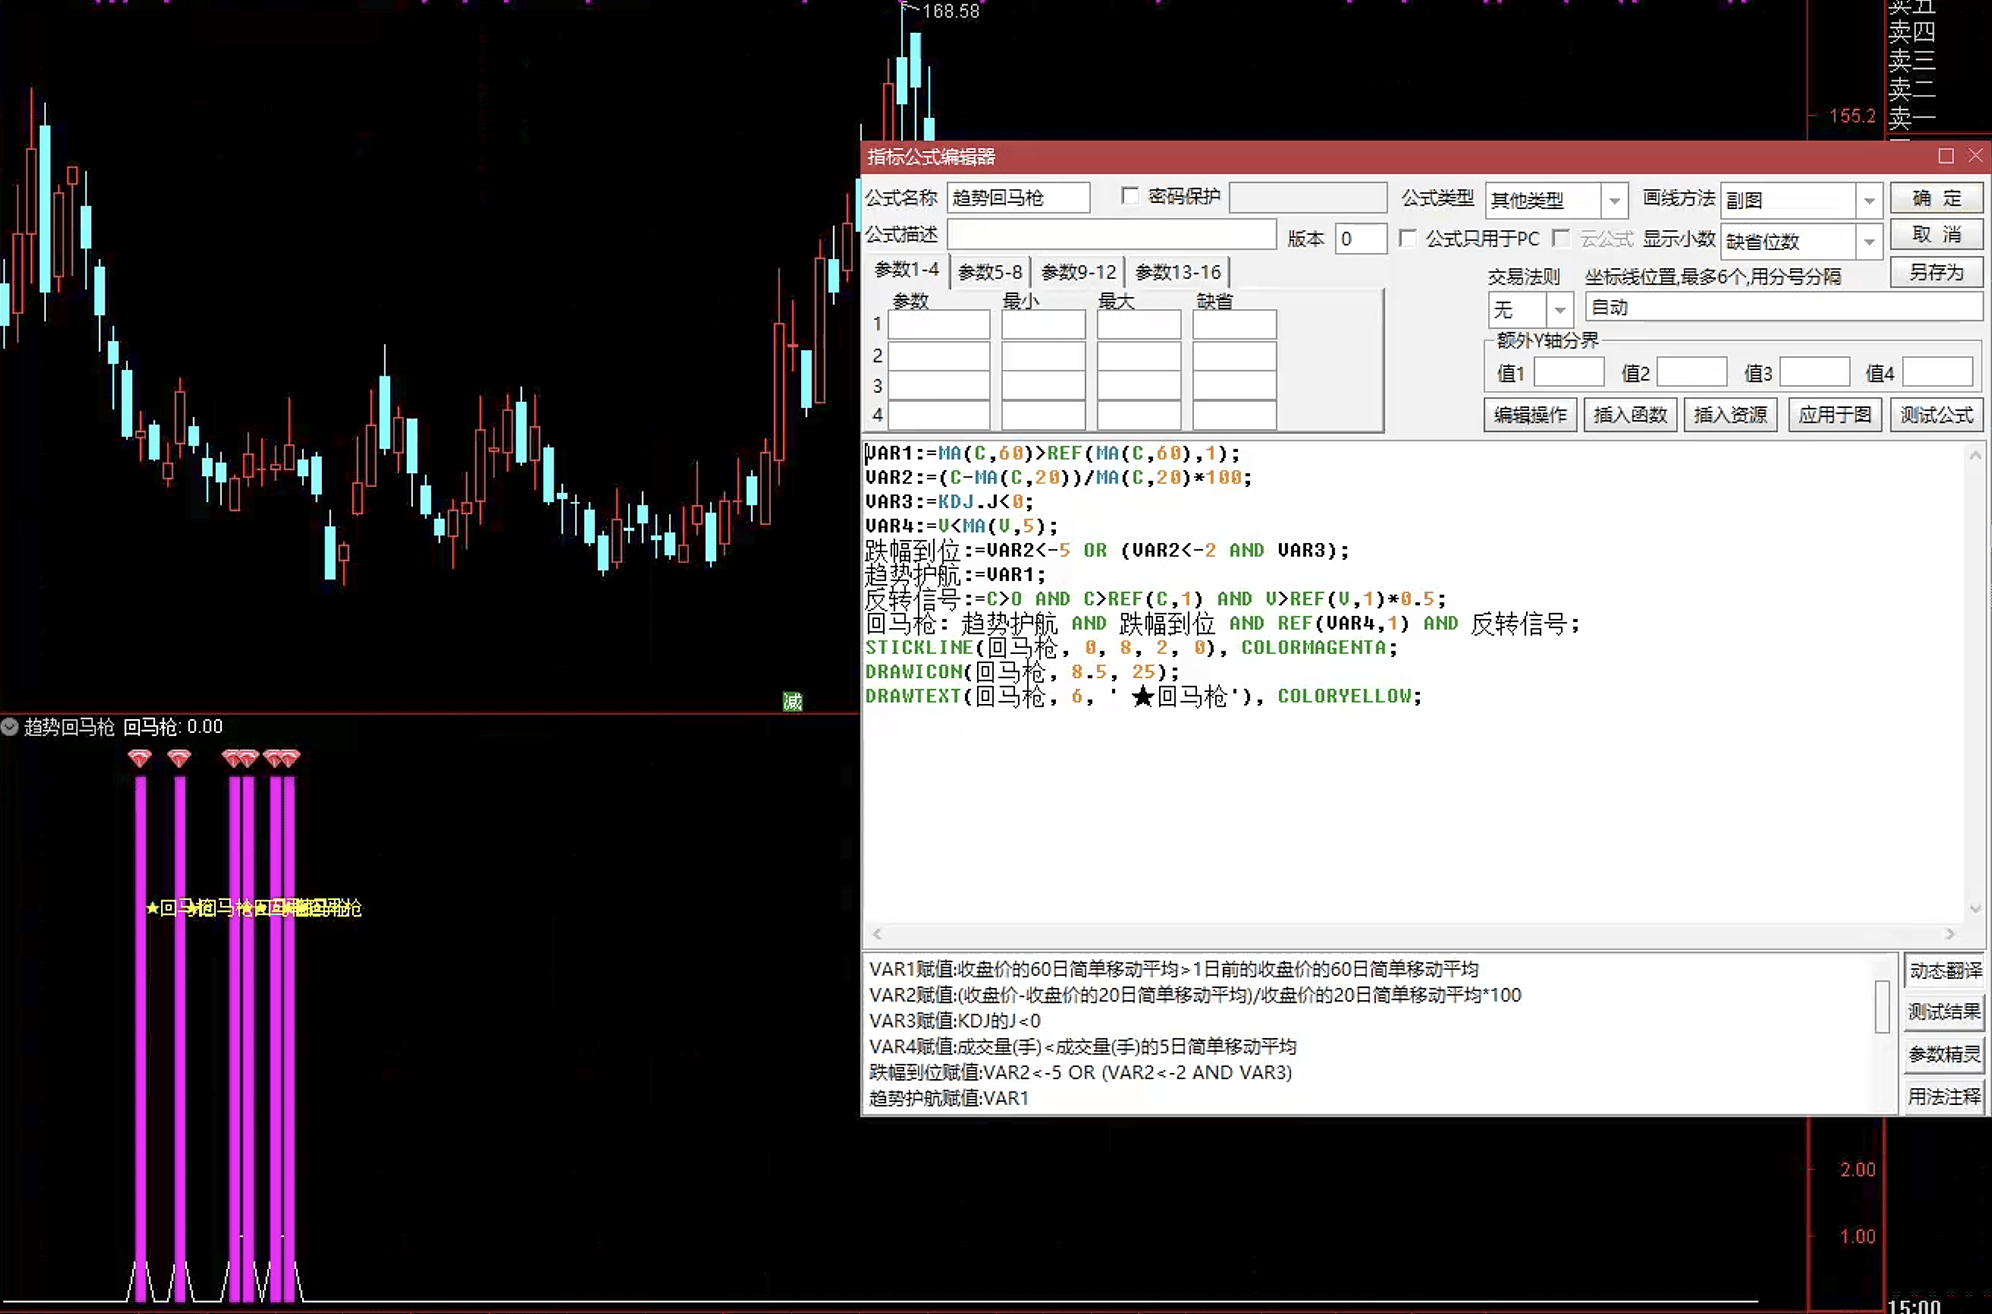This screenshot has height=1314, width=1992.
Task: Click the DRAWTEXT code line
Action: point(1143,696)
